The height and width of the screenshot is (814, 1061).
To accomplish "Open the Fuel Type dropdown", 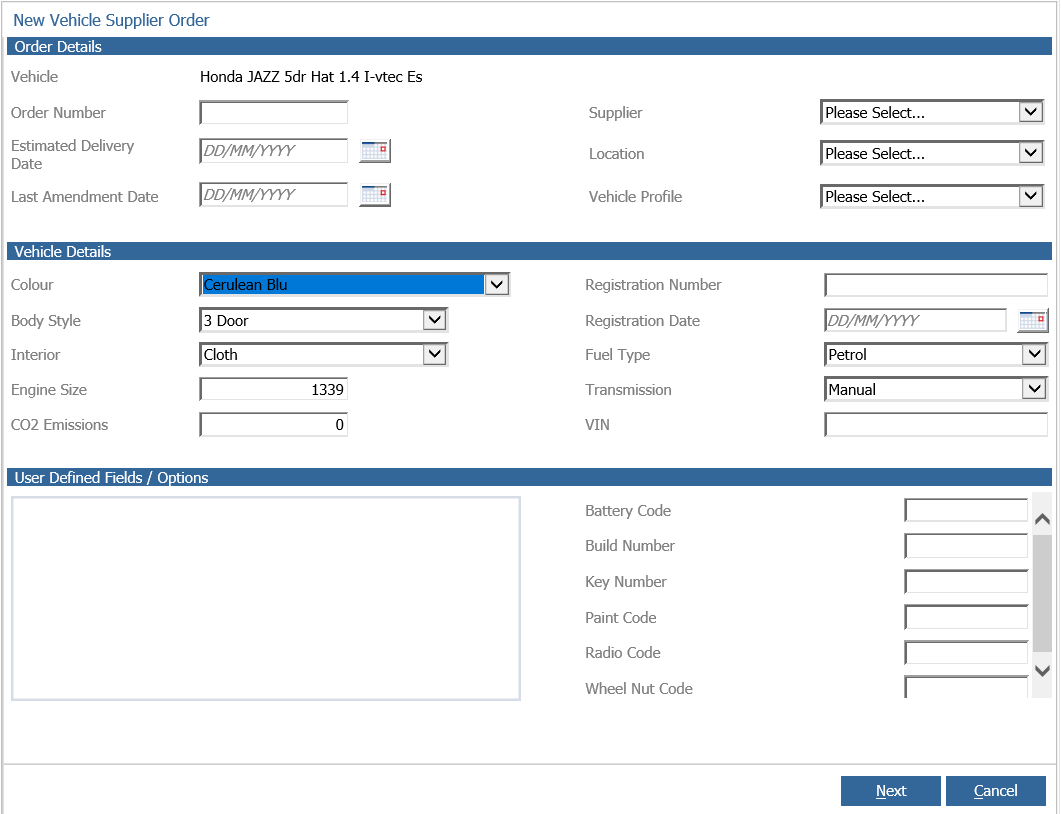I will tap(936, 355).
